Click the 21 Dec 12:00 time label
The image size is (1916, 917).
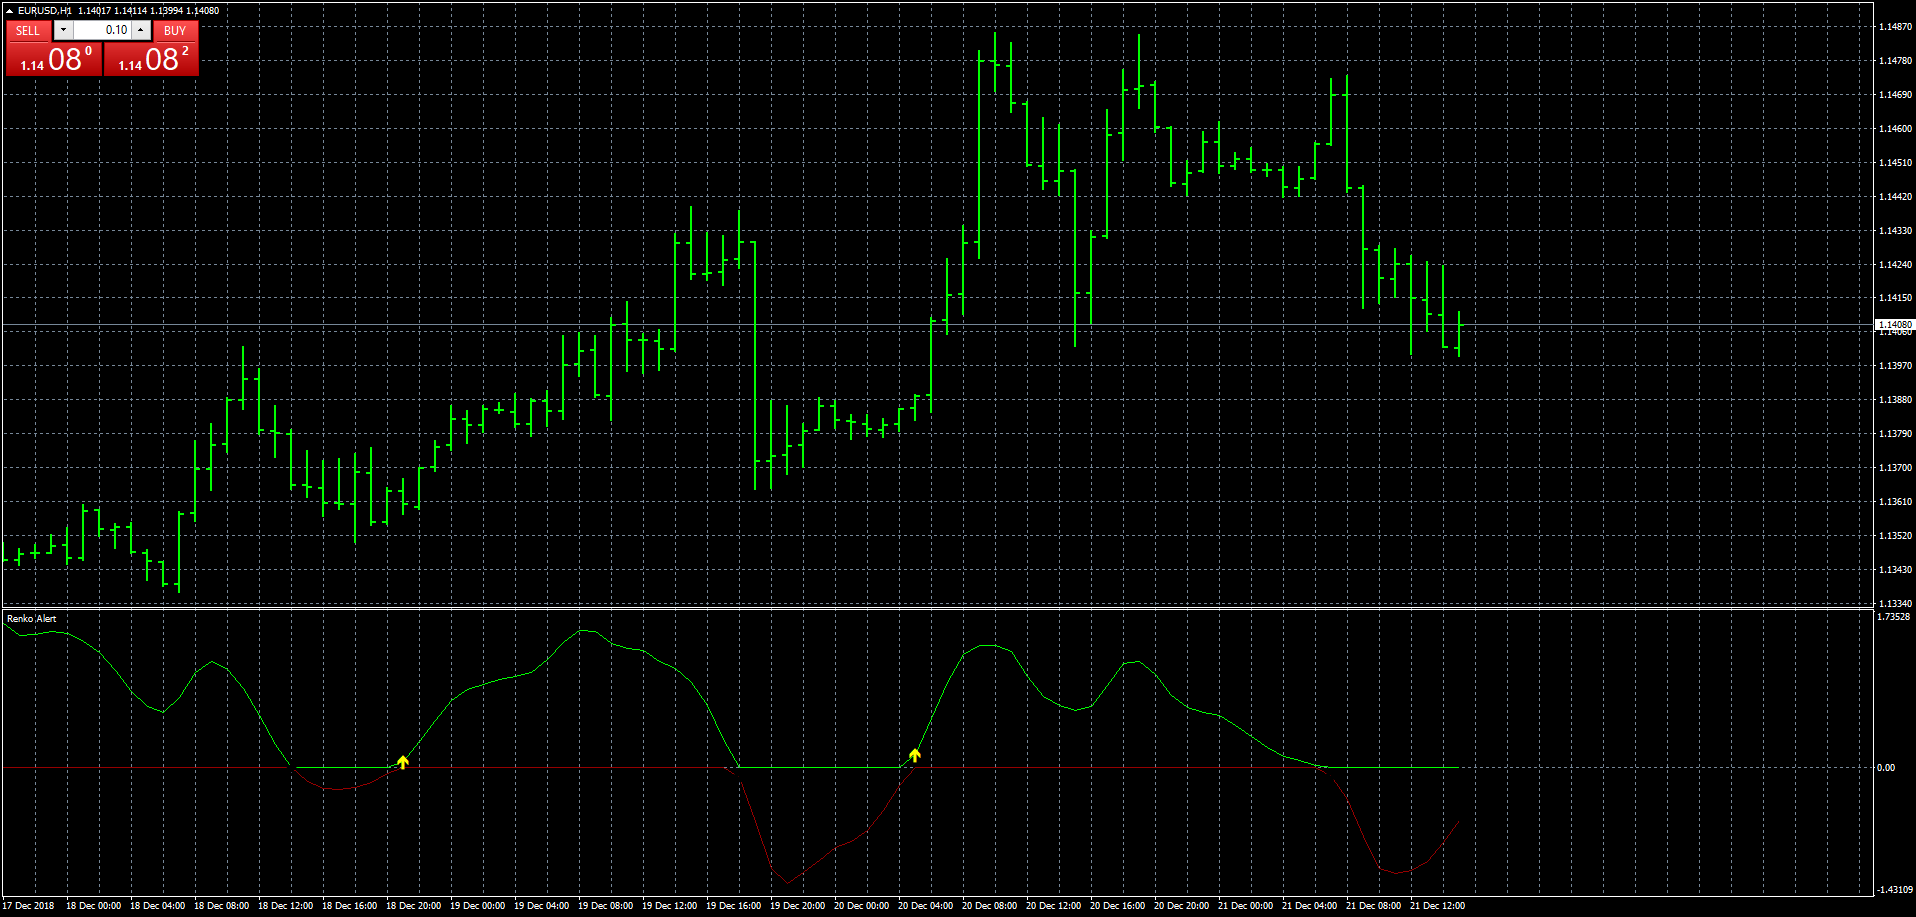1437,906
